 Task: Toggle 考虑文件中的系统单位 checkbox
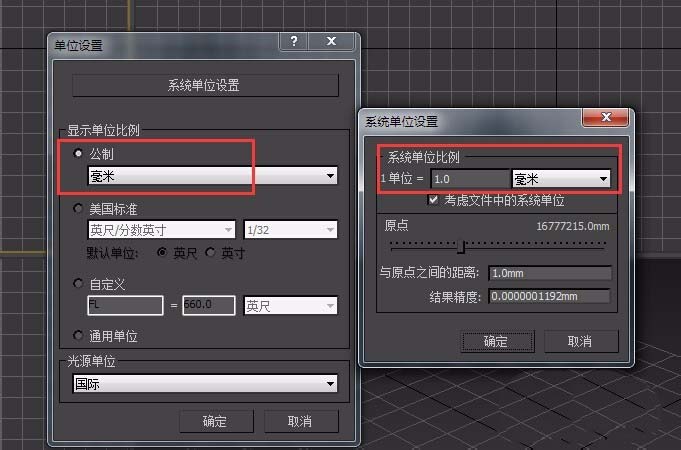433,200
